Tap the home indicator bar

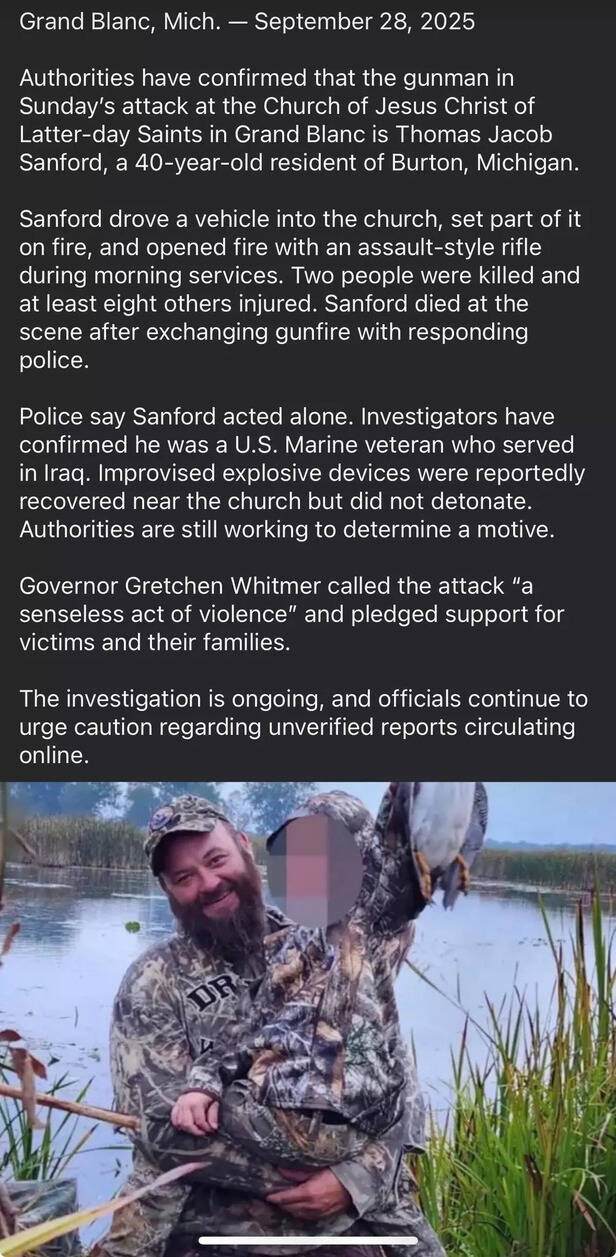[308, 1242]
